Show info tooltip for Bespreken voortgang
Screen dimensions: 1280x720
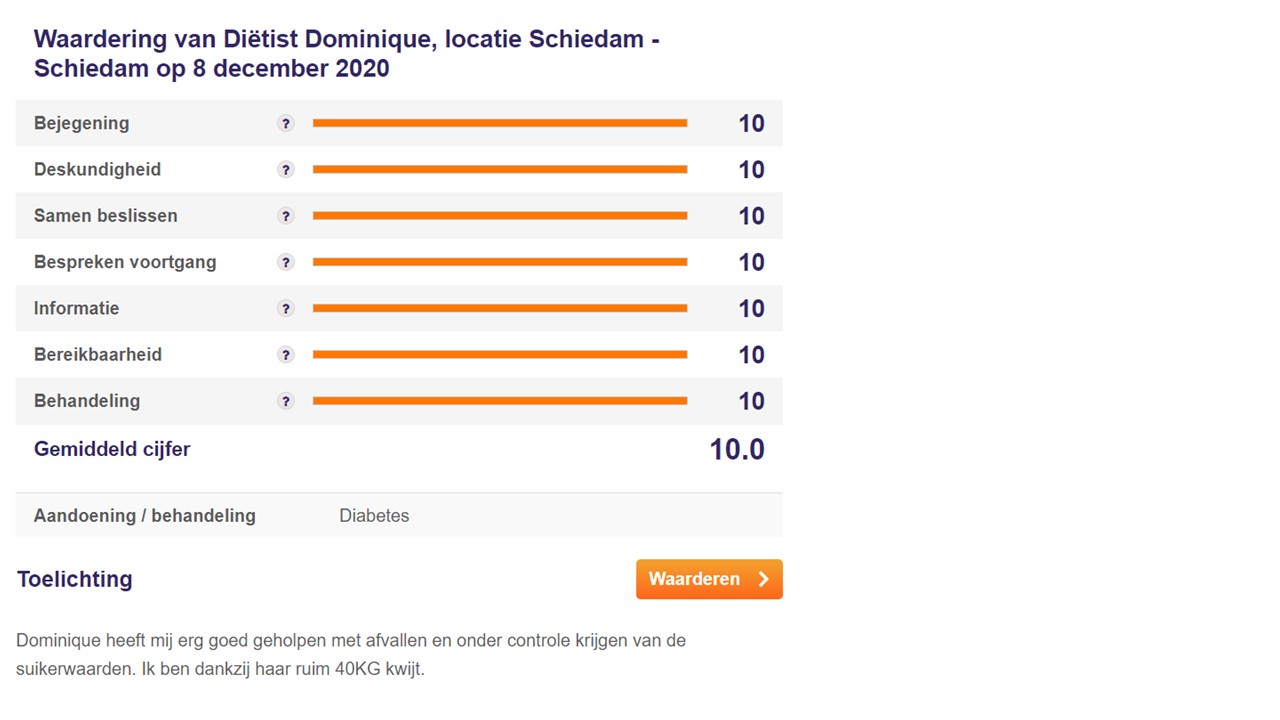[x=286, y=262]
